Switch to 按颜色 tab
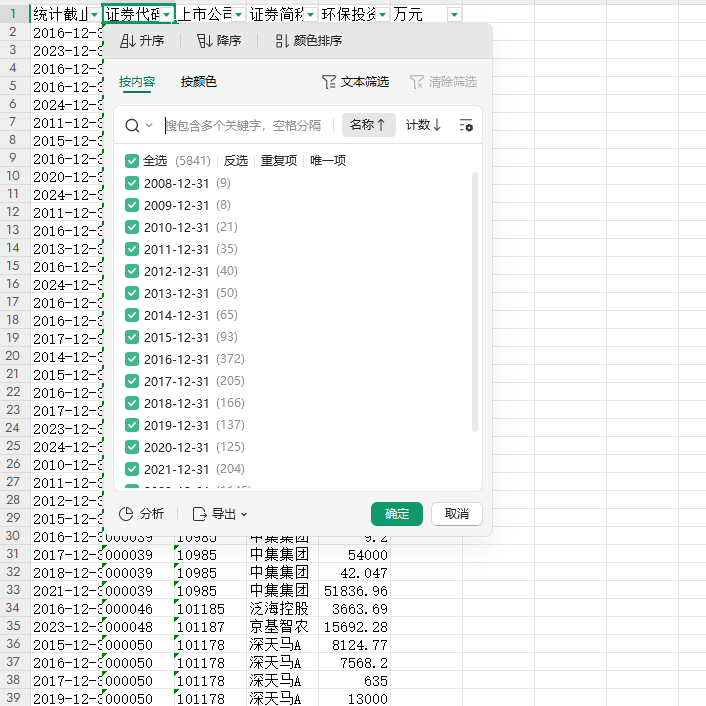The image size is (706, 706). pyautogui.click(x=198, y=82)
